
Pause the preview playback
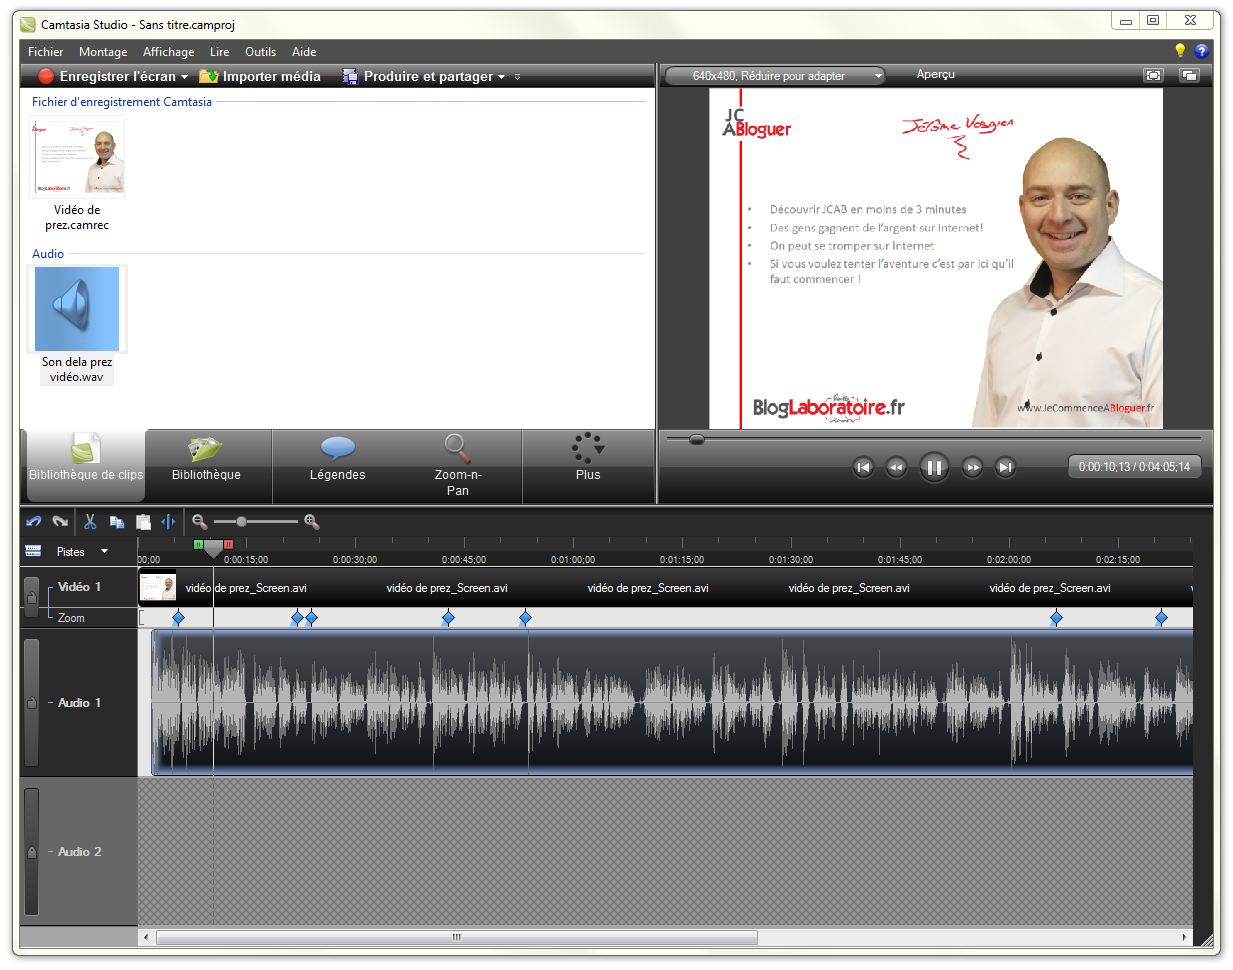pyautogui.click(x=934, y=467)
